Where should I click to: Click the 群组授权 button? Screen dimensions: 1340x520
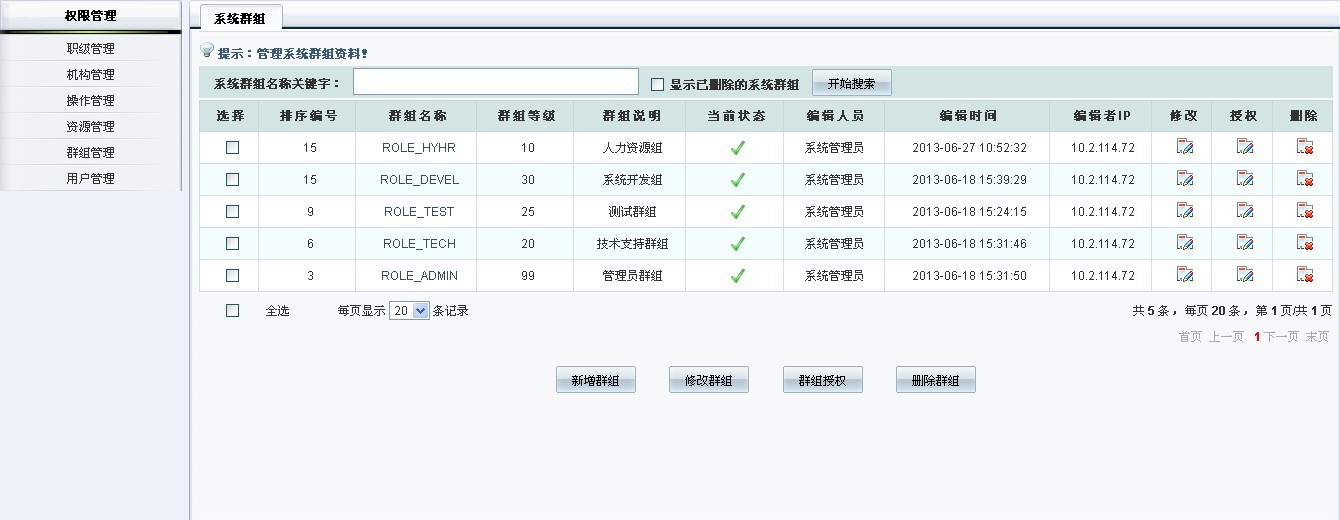[822, 380]
